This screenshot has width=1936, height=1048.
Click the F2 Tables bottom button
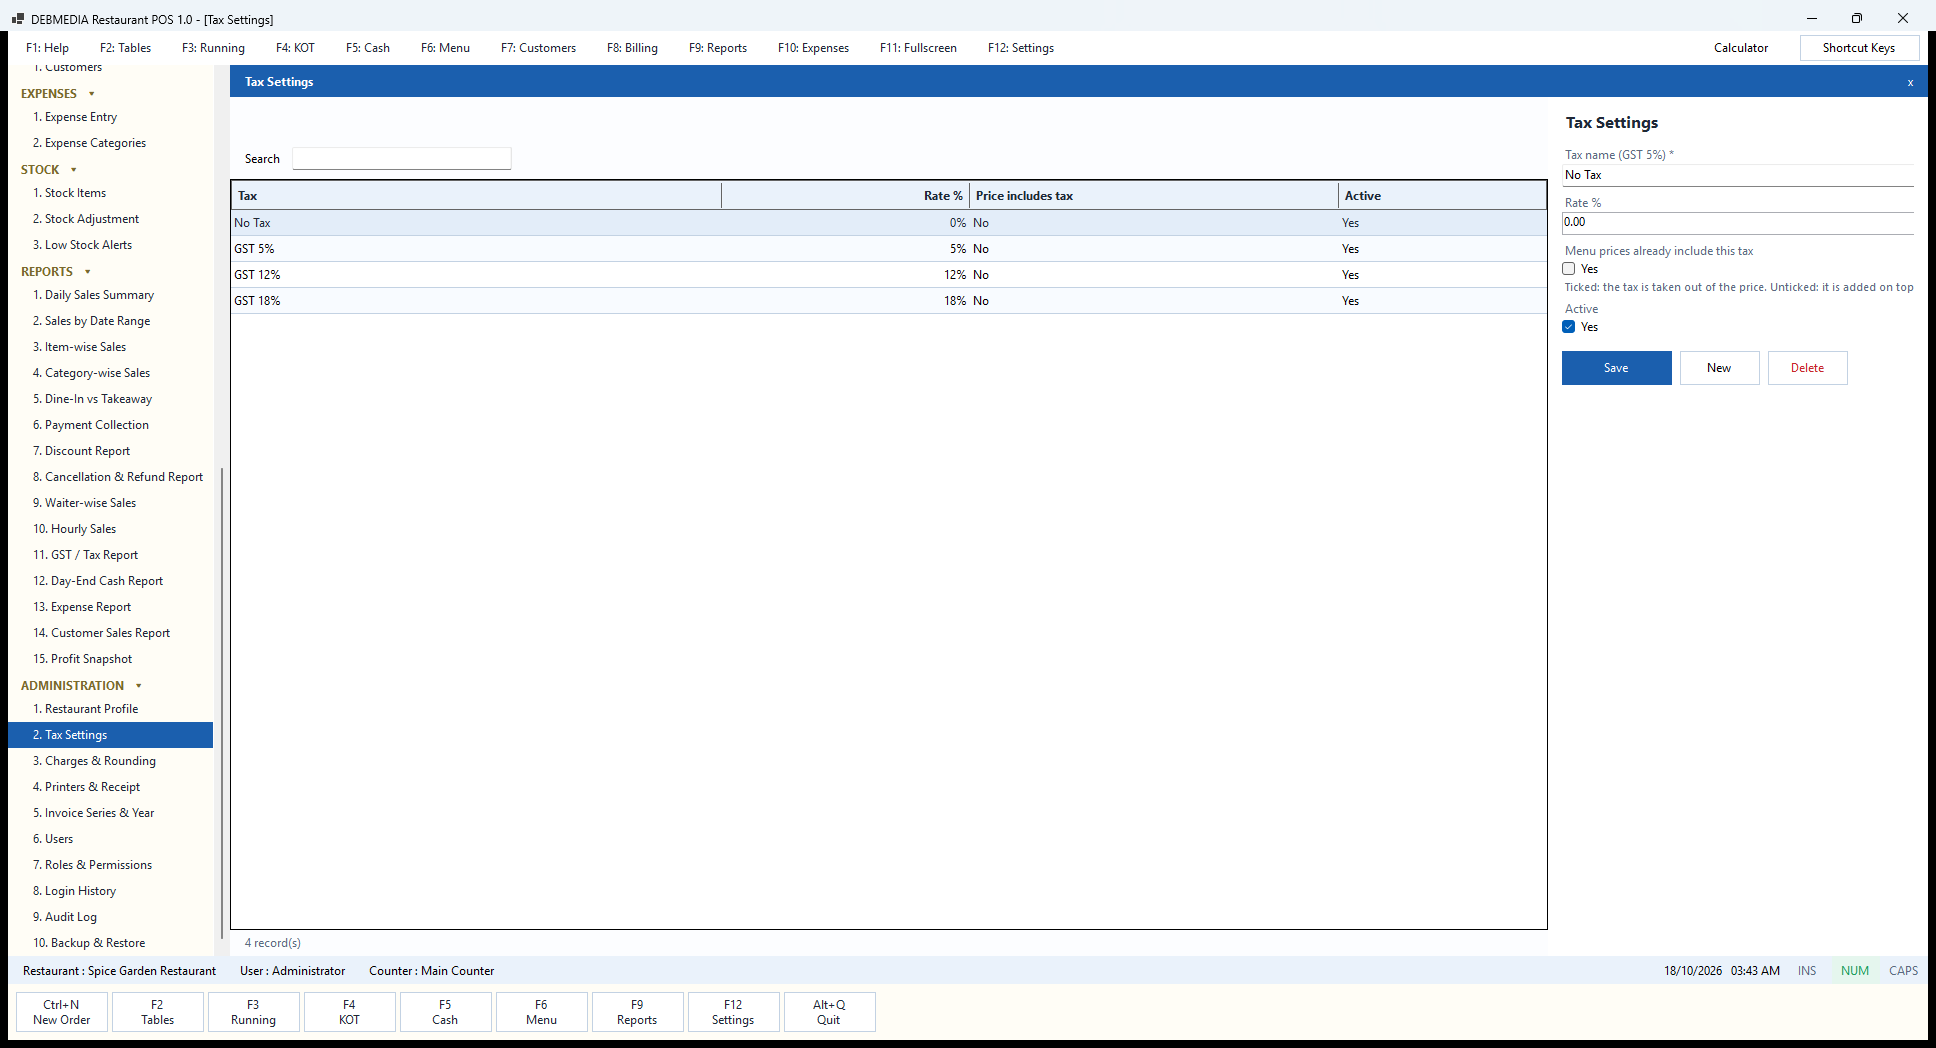tap(157, 1012)
